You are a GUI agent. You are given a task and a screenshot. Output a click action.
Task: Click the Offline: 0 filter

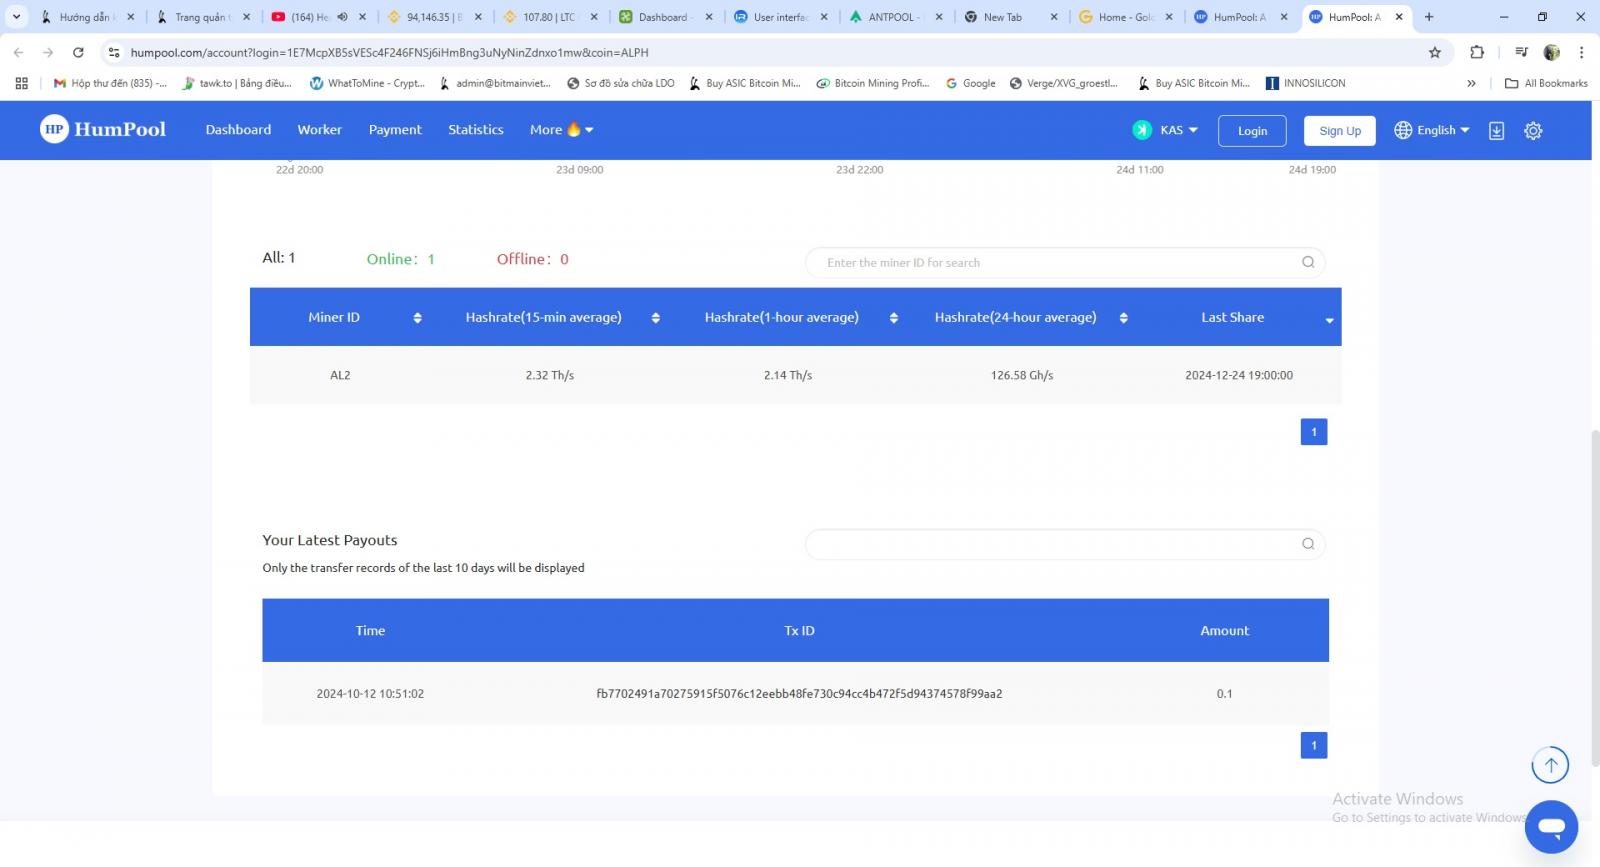coord(532,259)
